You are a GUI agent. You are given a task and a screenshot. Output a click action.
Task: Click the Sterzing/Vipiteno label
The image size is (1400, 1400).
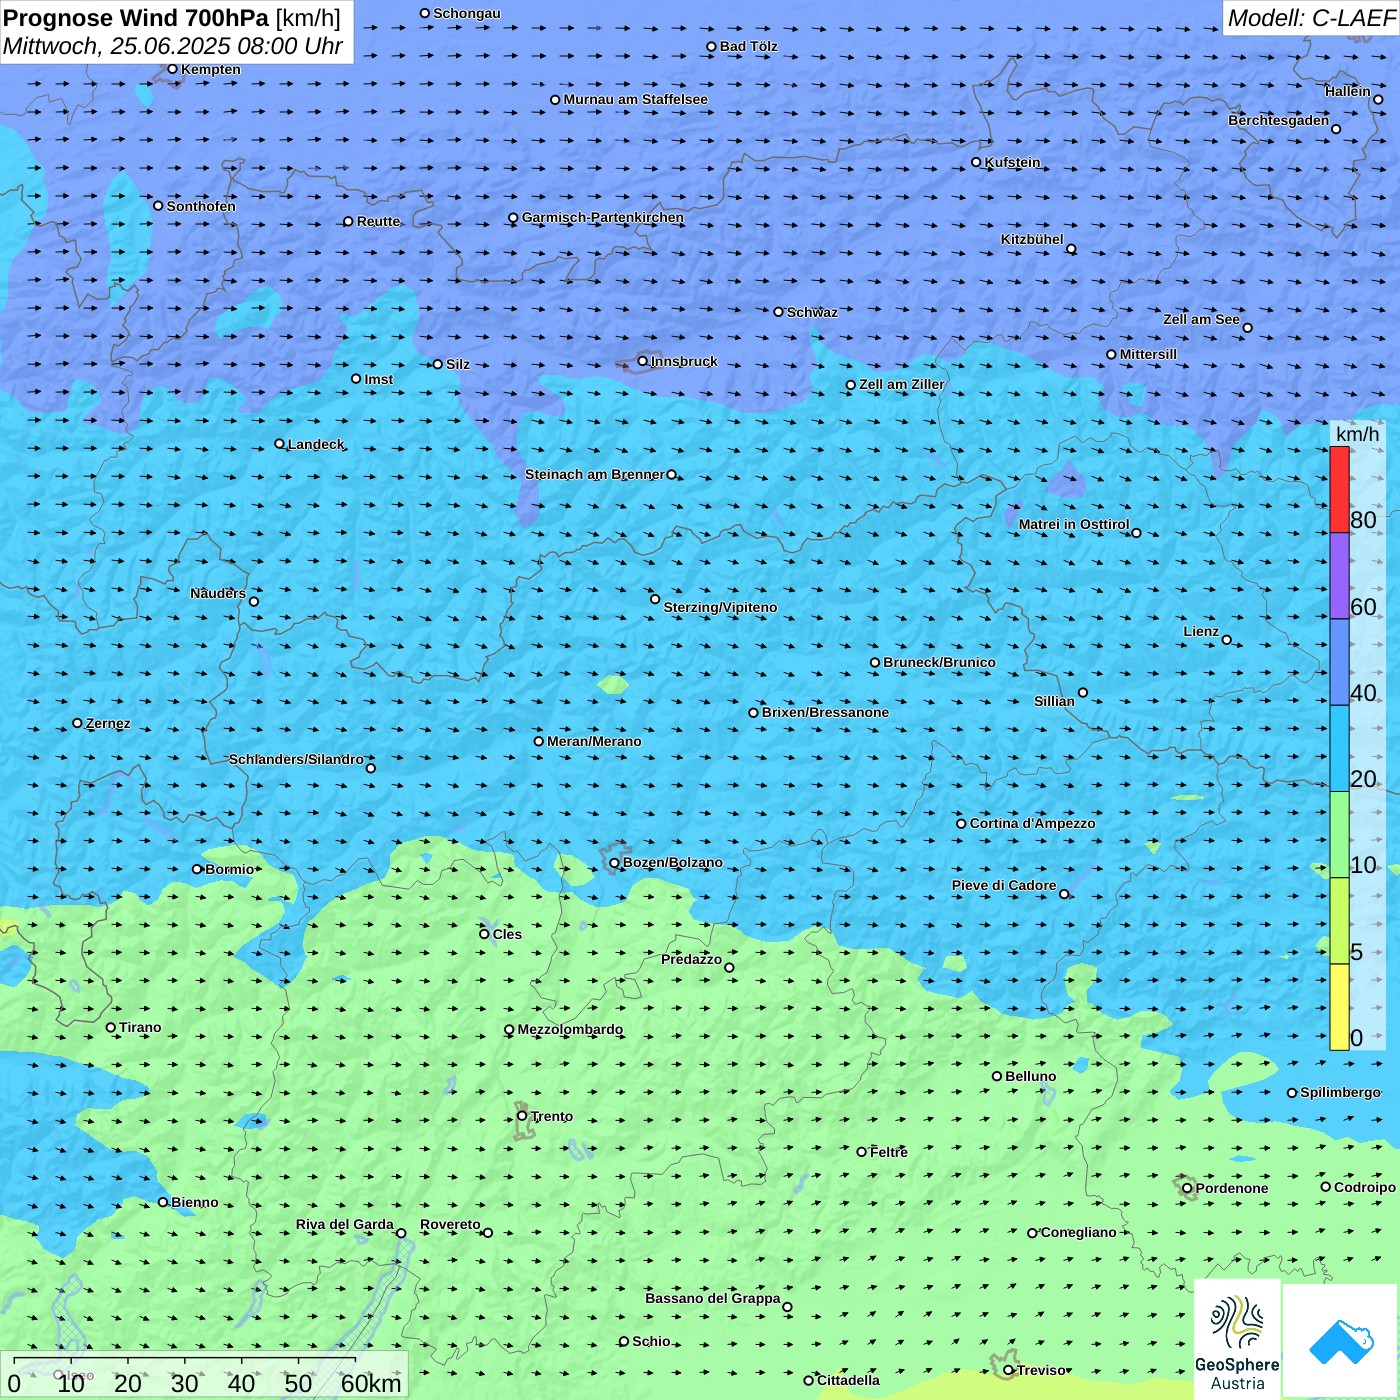720,607
